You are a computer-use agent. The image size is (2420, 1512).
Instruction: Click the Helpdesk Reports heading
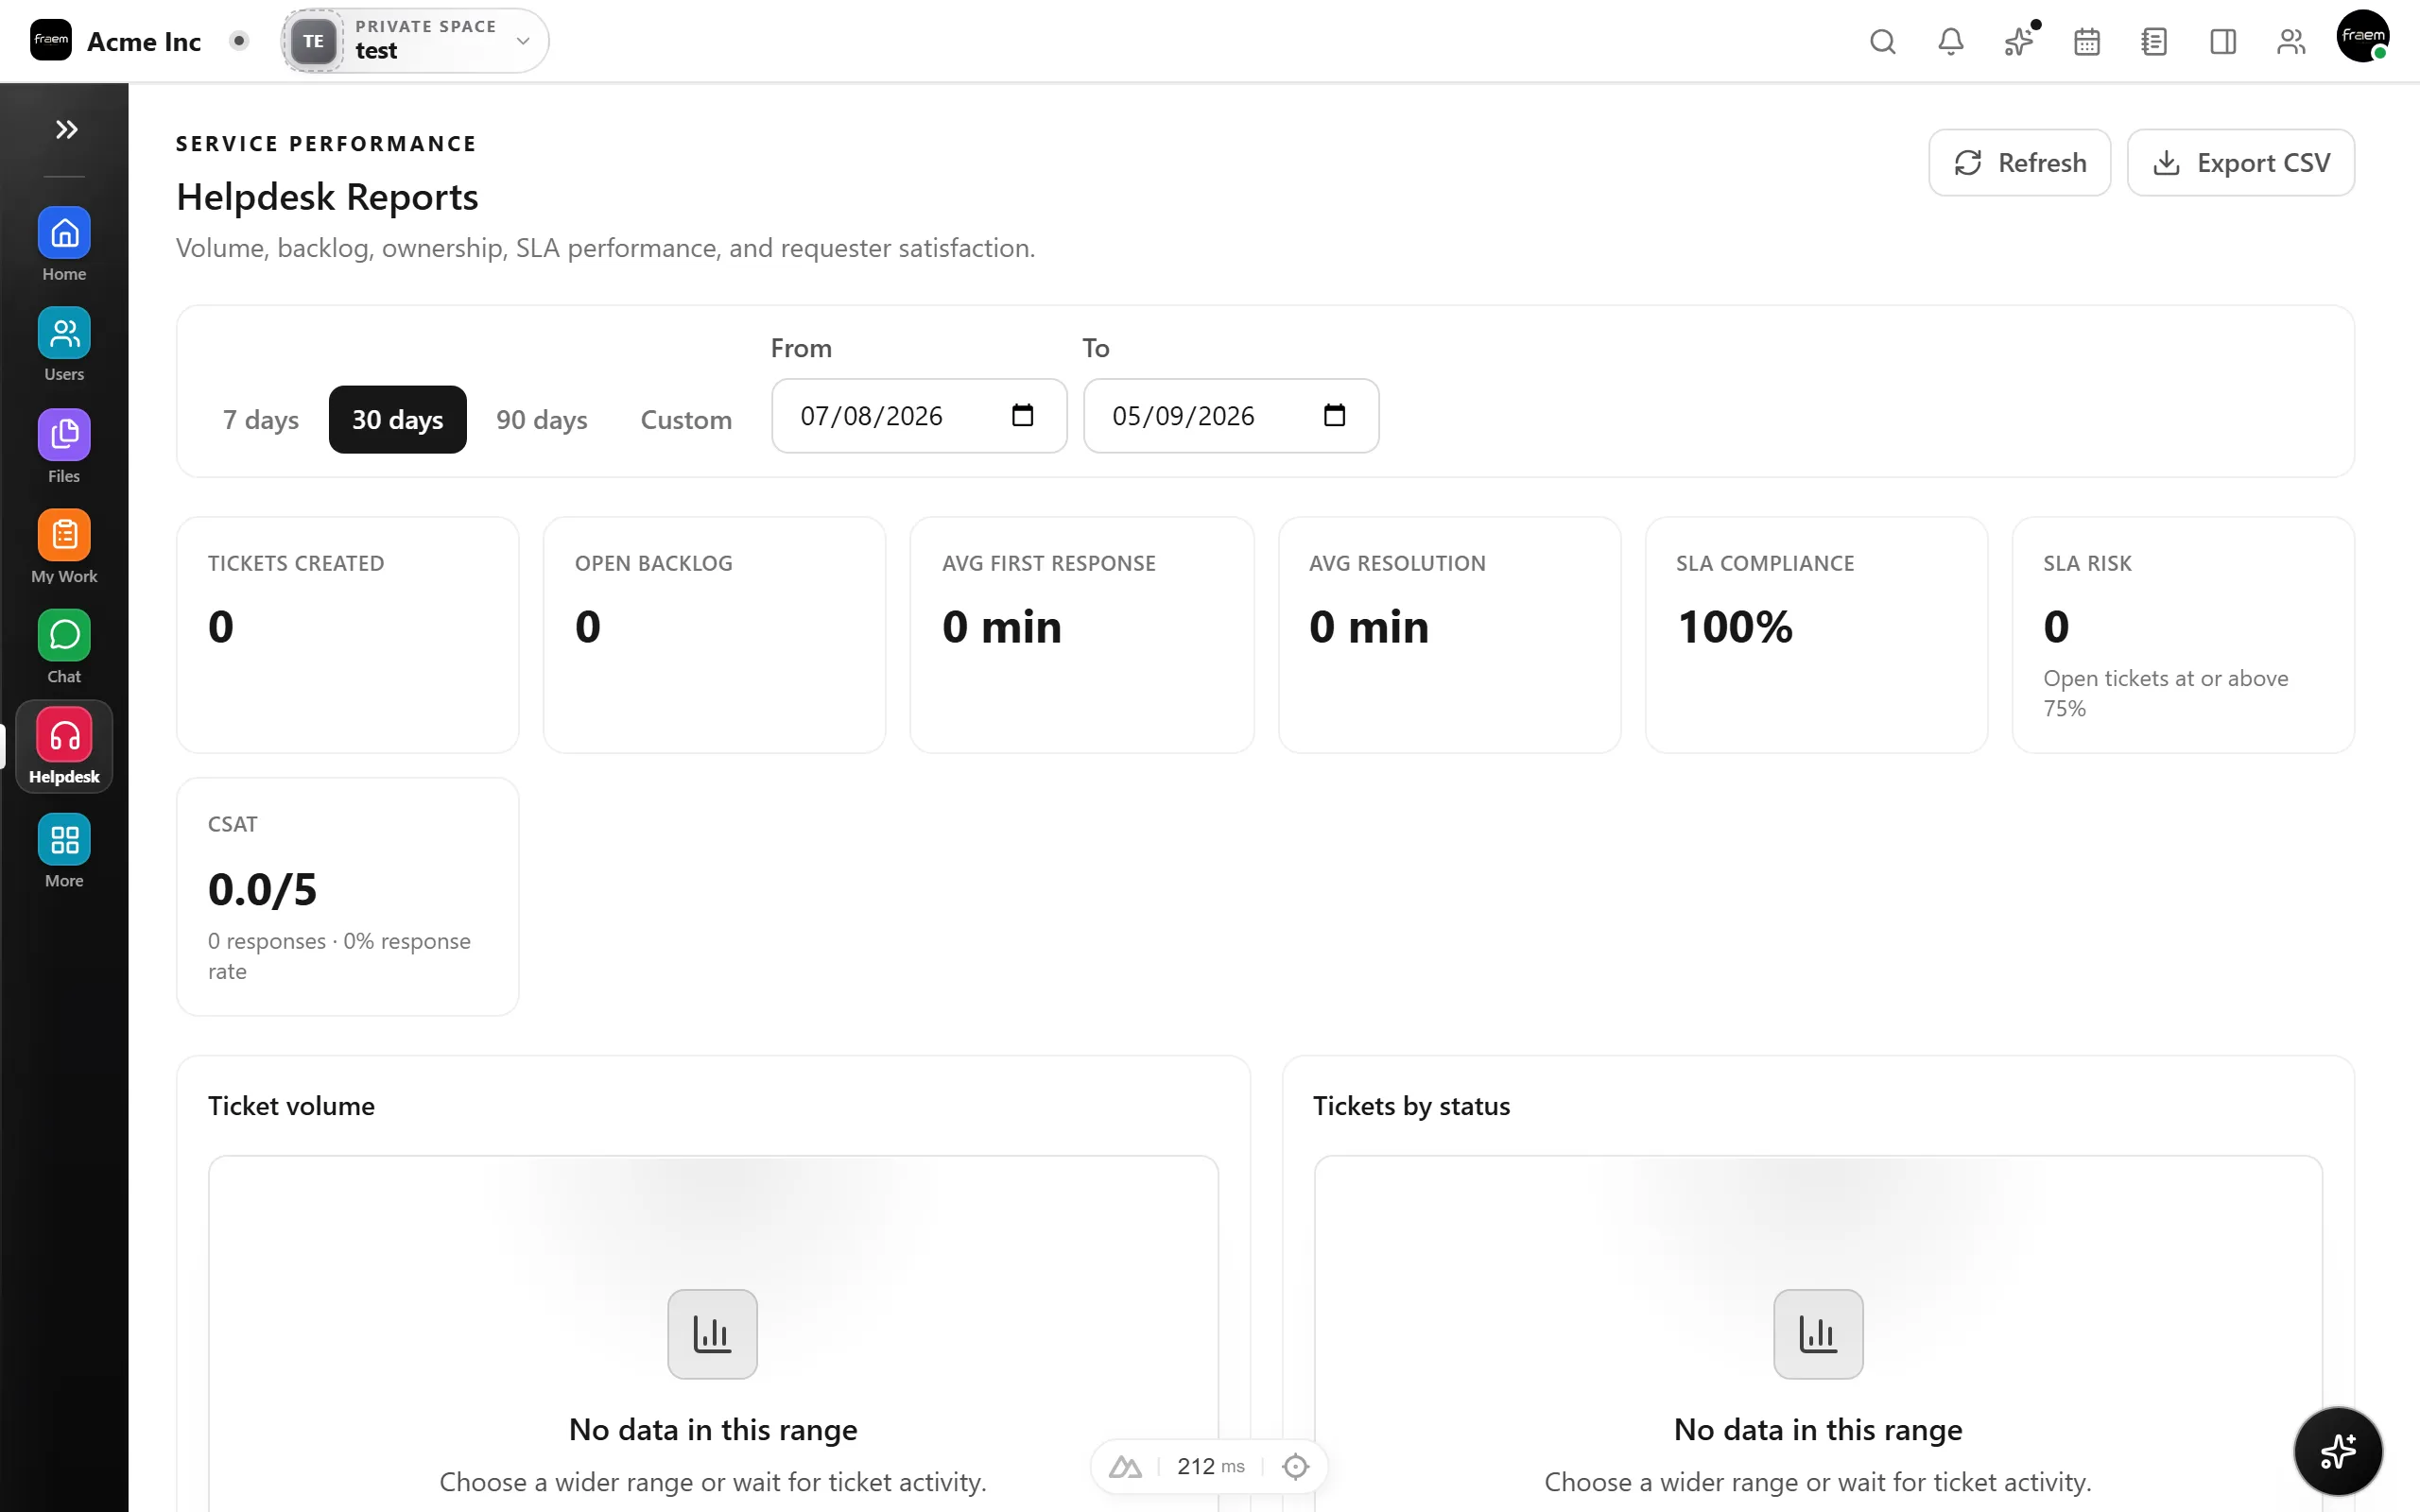point(327,196)
